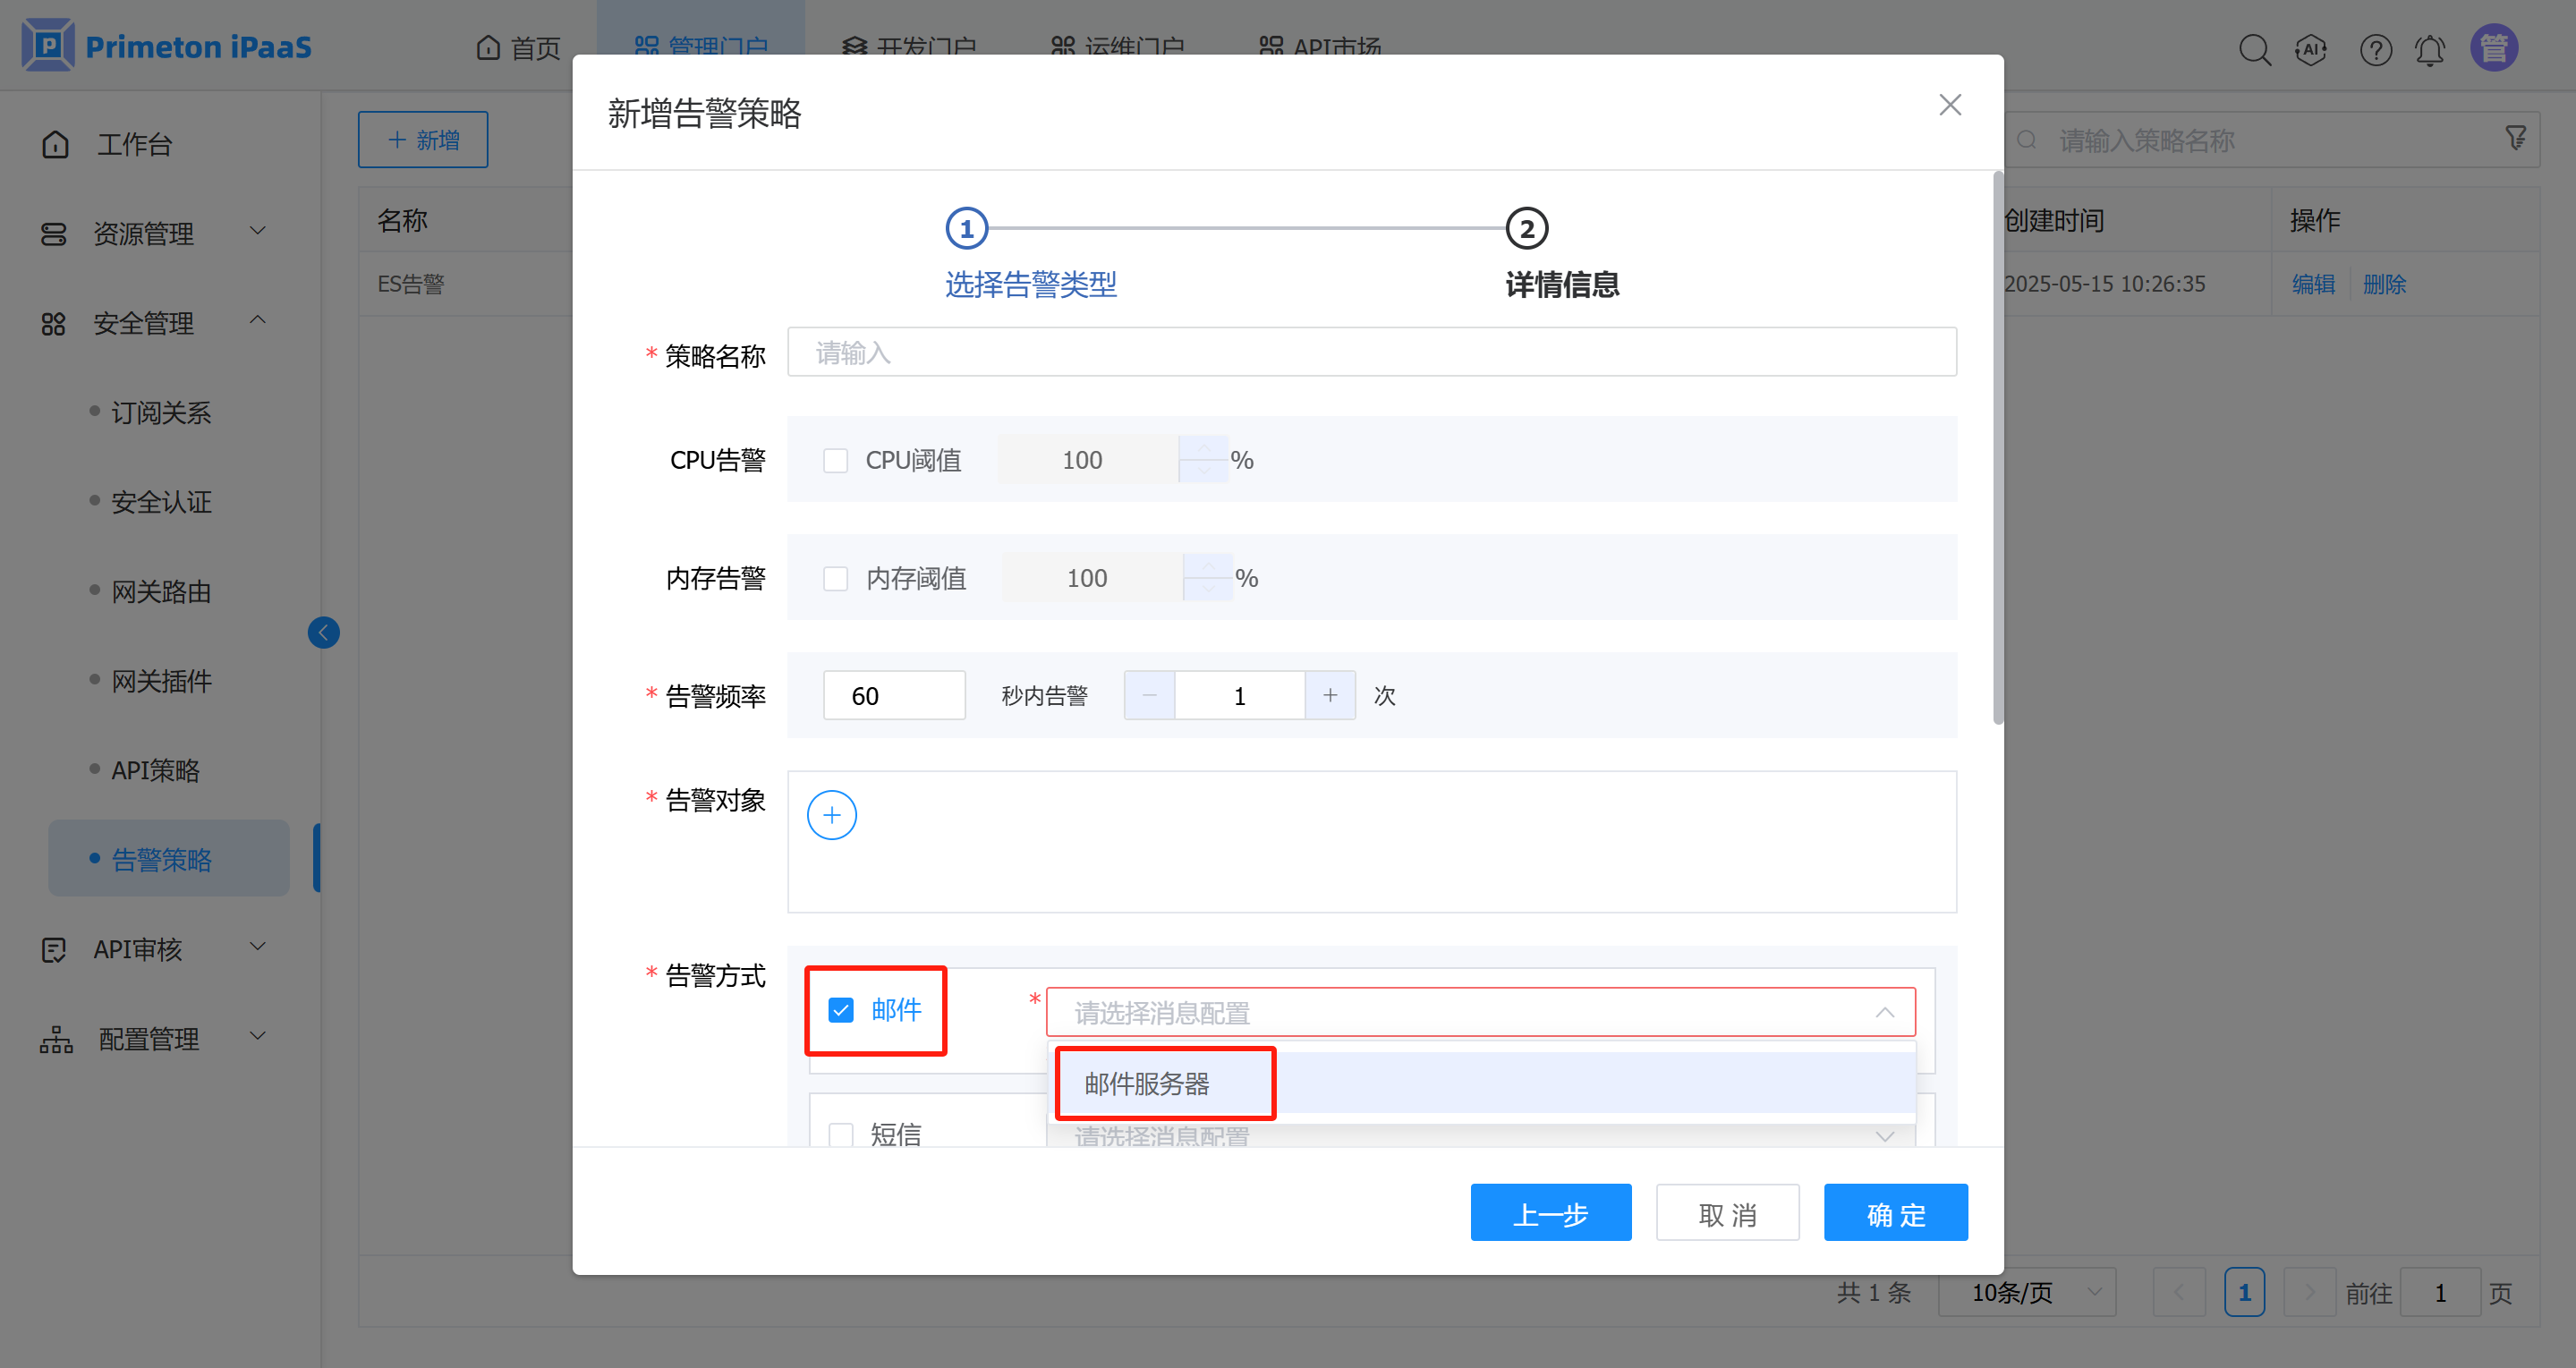Image resolution: width=2576 pixels, height=1368 pixels.
Task: Increase alert count with plus stepper
Action: 1330,695
